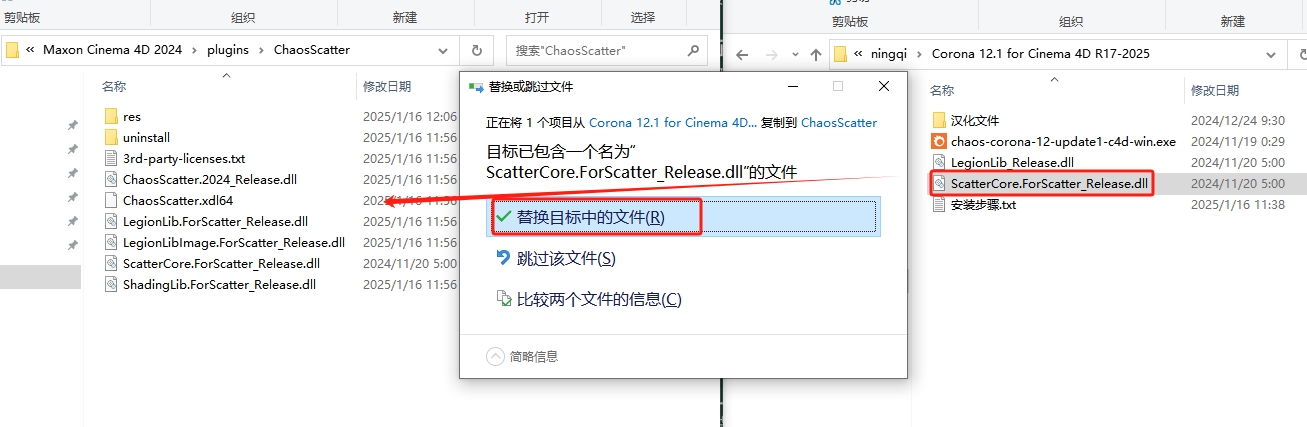Click the ChaosScatter breadcrumb segment
Screen dimensions: 1307x427
coord(311,49)
